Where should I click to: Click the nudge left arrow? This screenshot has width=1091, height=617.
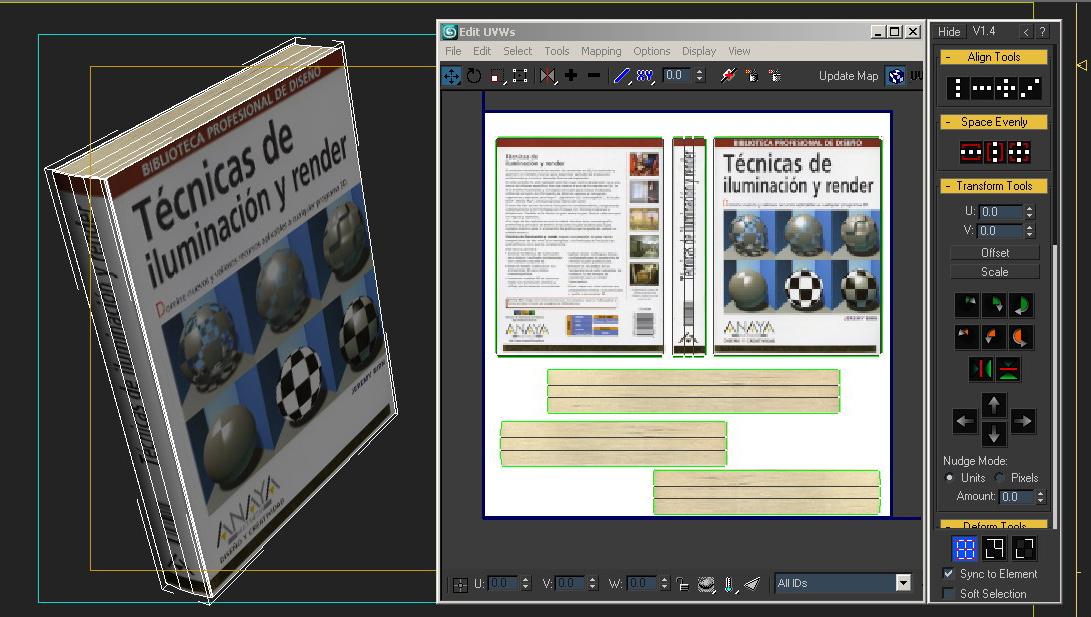coord(965,420)
